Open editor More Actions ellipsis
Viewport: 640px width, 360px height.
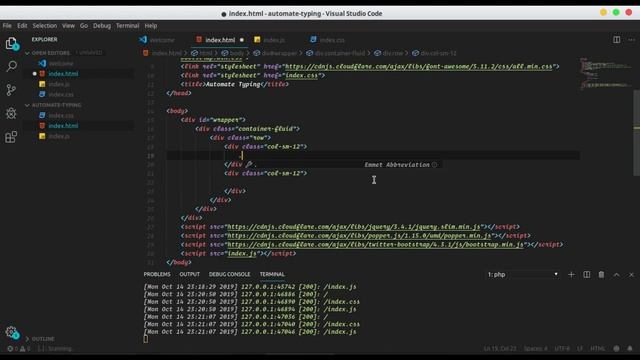[631, 40]
